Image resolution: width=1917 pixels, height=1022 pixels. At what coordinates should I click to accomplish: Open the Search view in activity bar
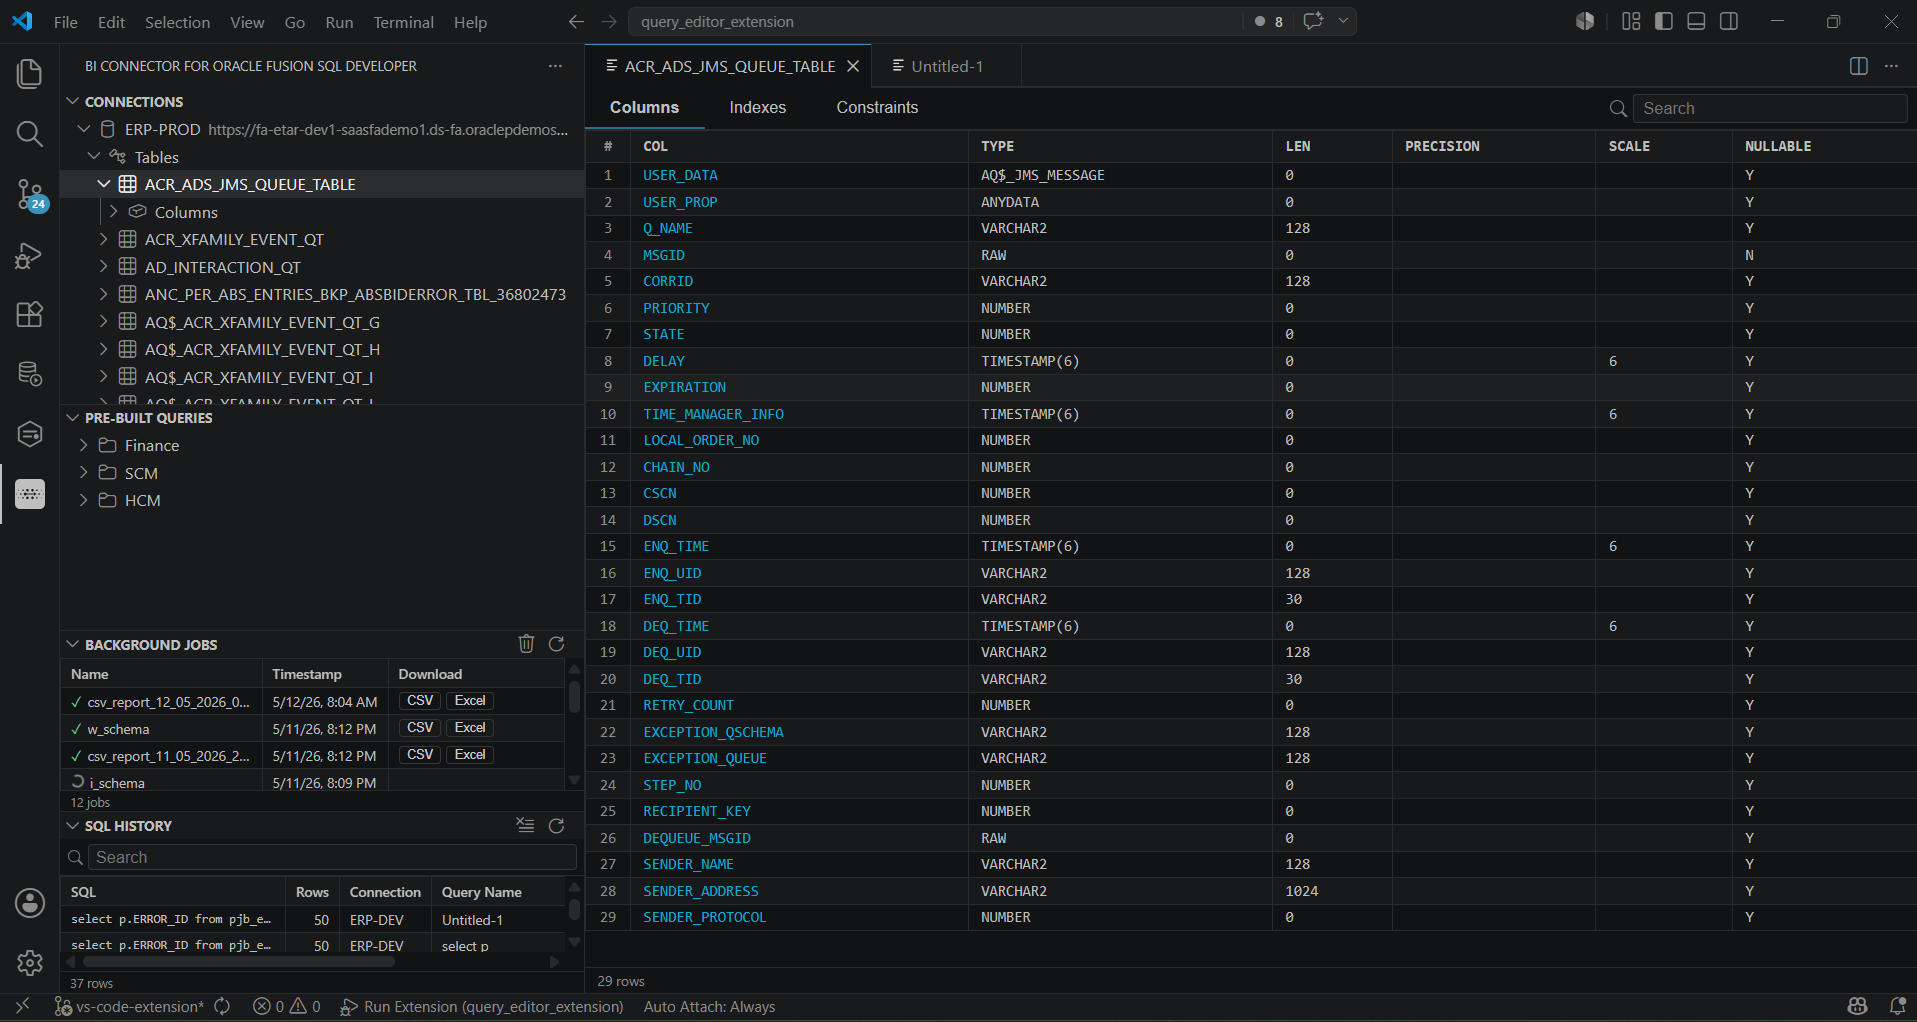pos(30,134)
